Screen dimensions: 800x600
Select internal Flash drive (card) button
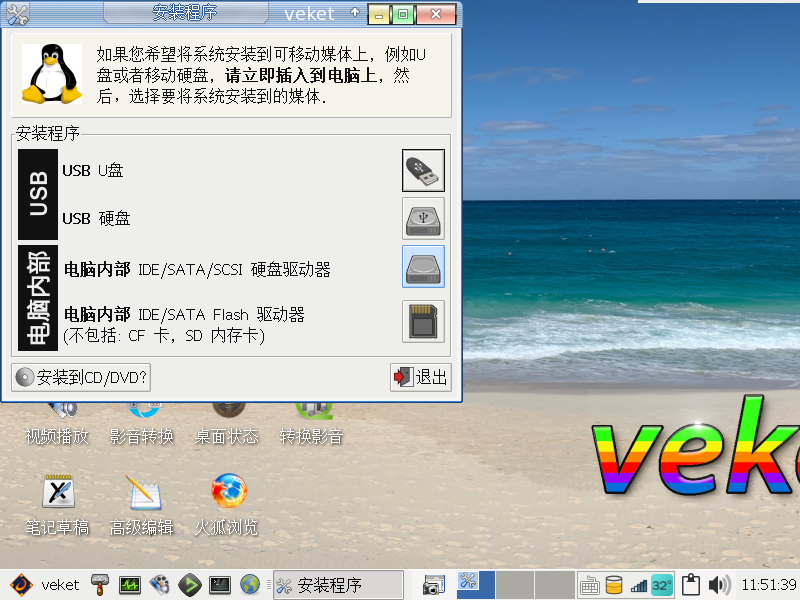pos(423,321)
